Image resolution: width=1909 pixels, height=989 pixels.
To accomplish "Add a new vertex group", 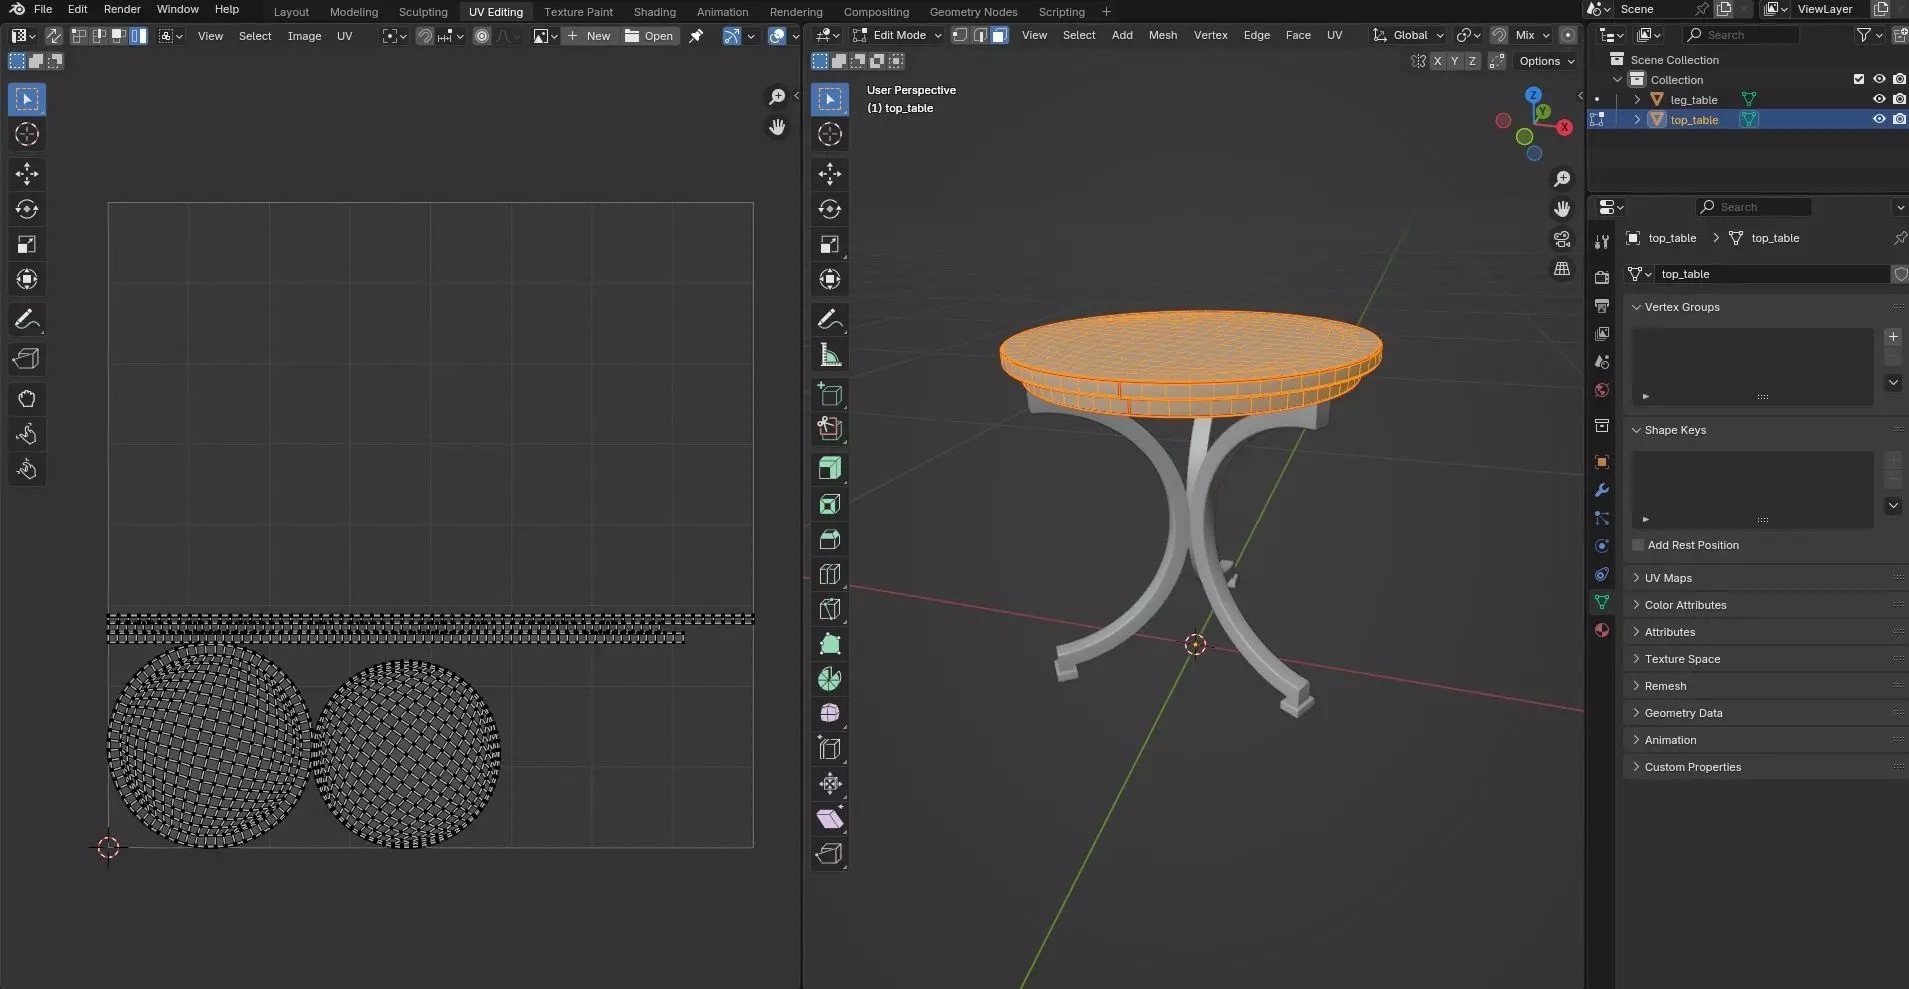I will coord(1893,337).
